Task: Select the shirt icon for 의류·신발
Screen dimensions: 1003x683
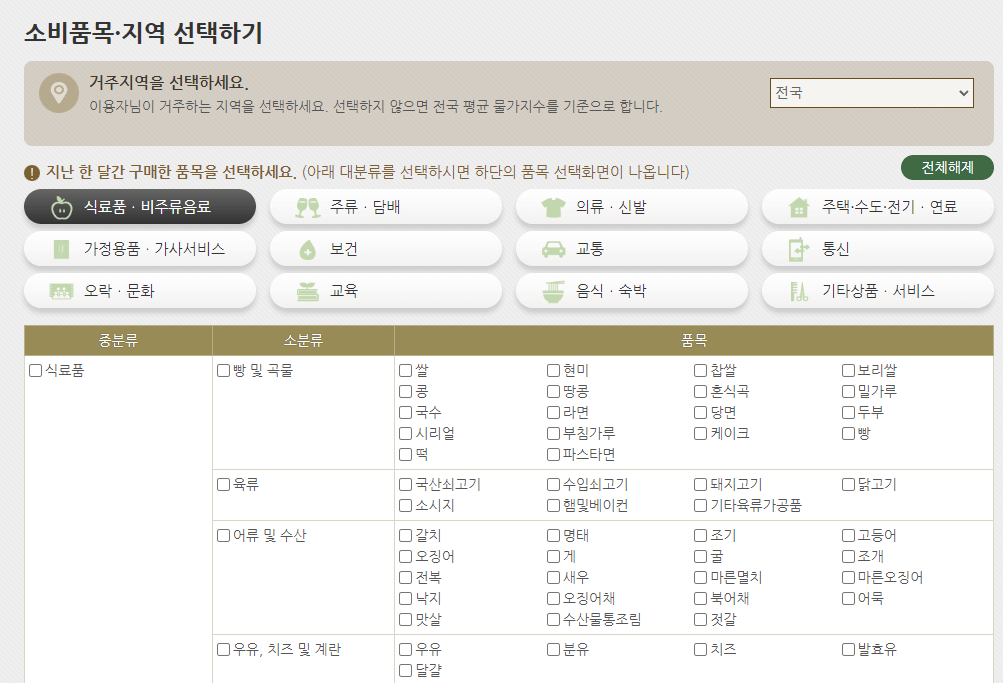Action: (552, 206)
